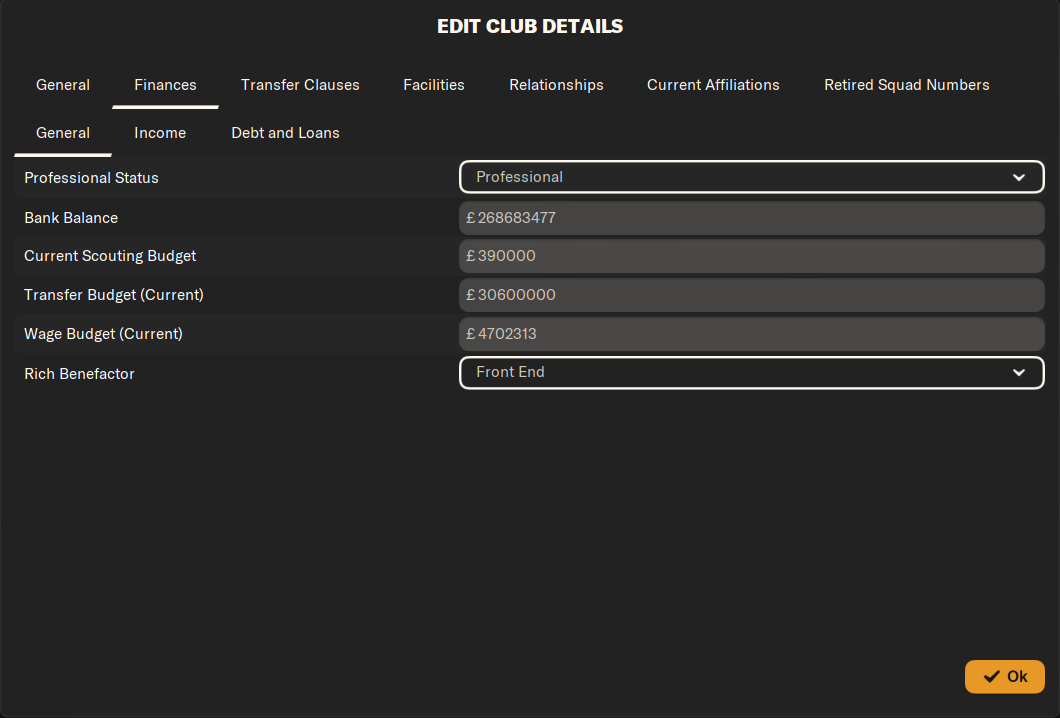Select the Finances tab
1060x718 pixels.
tap(165, 85)
